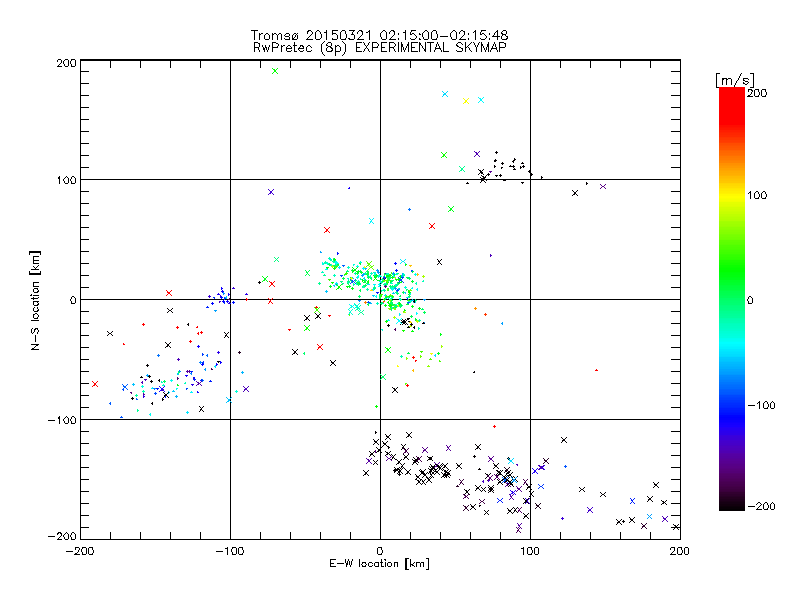Screen dimensions: 800x600
Task: Click the colorbar label '100'
Action: (x=757, y=195)
